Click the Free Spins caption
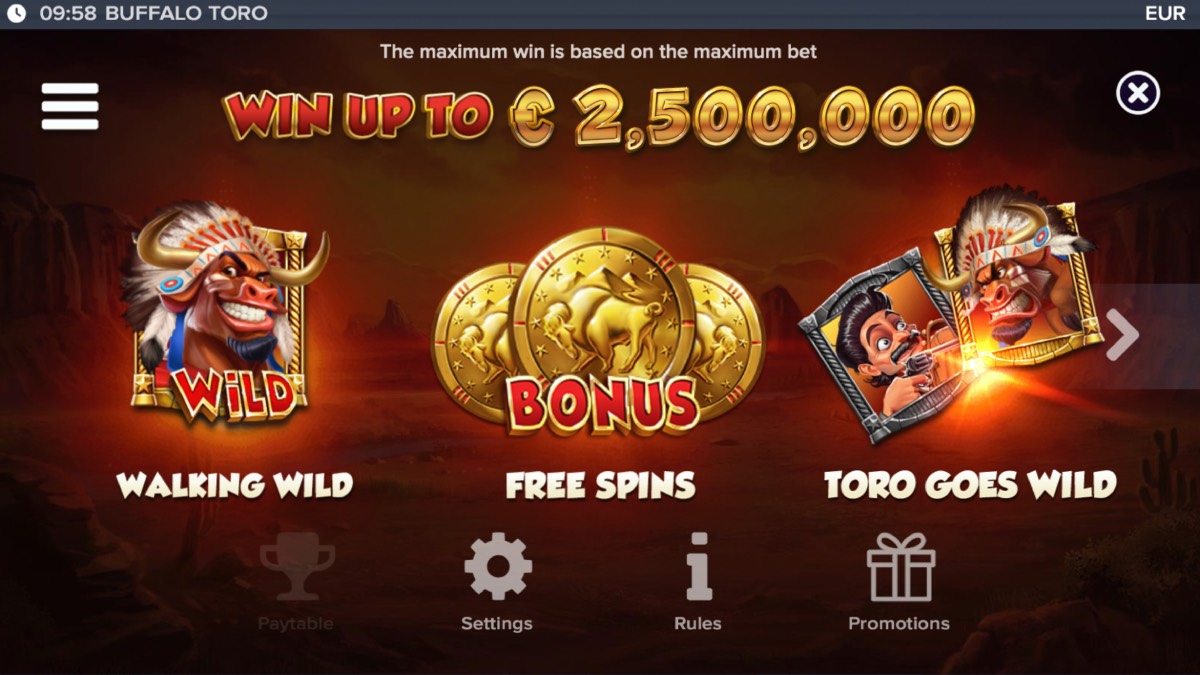1200x675 pixels. point(600,485)
